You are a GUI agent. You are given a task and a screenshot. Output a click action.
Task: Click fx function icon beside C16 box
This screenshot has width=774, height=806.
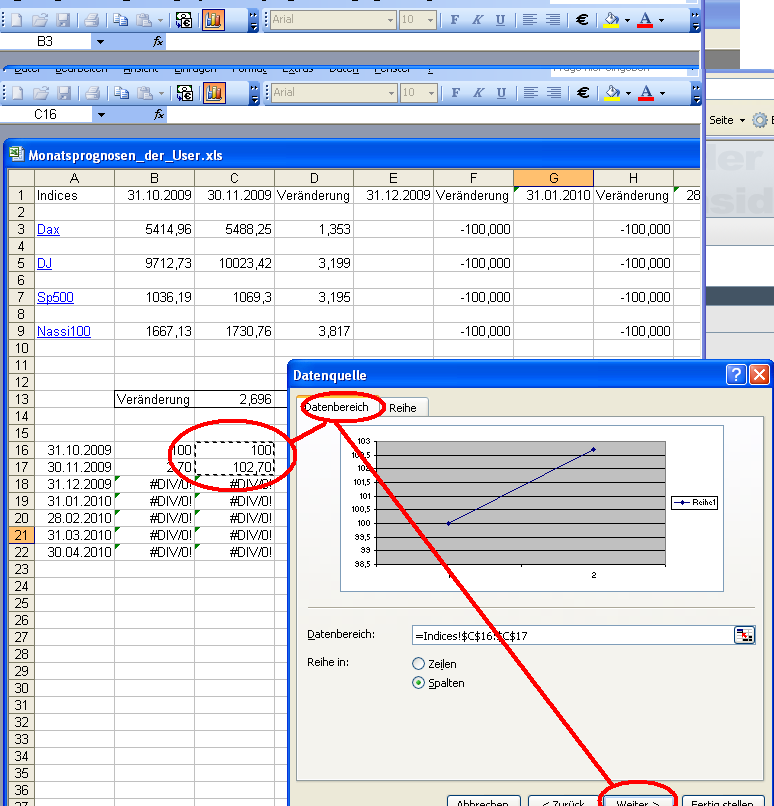(159, 114)
